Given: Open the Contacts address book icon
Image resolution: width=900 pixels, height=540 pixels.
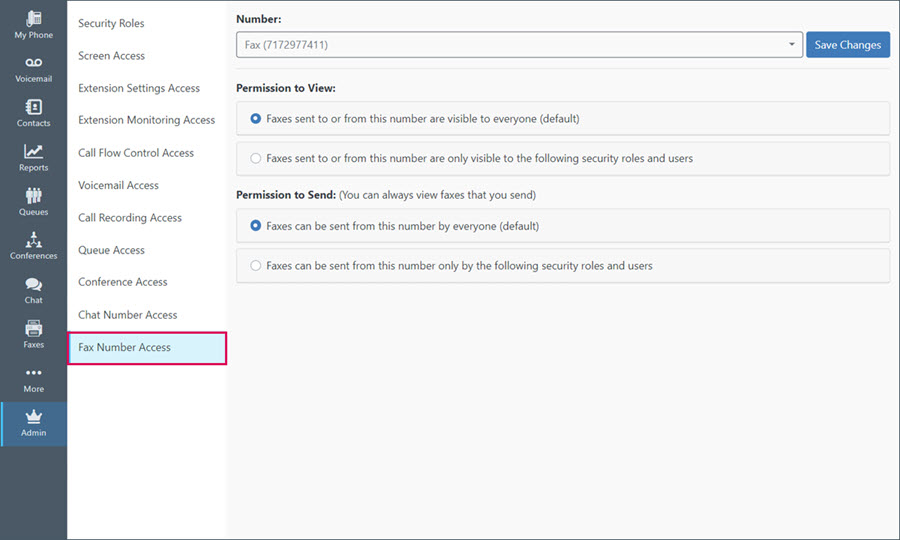Looking at the screenshot, I should (33, 107).
